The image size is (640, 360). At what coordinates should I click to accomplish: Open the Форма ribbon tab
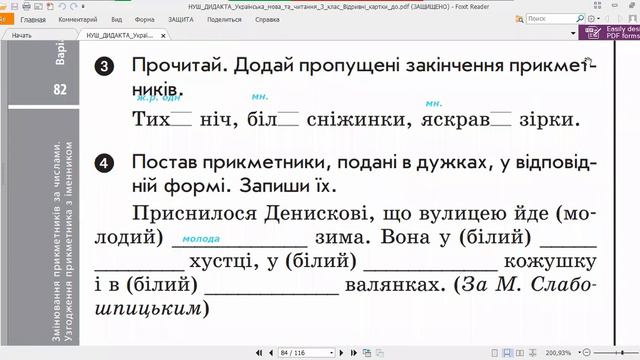coord(144,19)
